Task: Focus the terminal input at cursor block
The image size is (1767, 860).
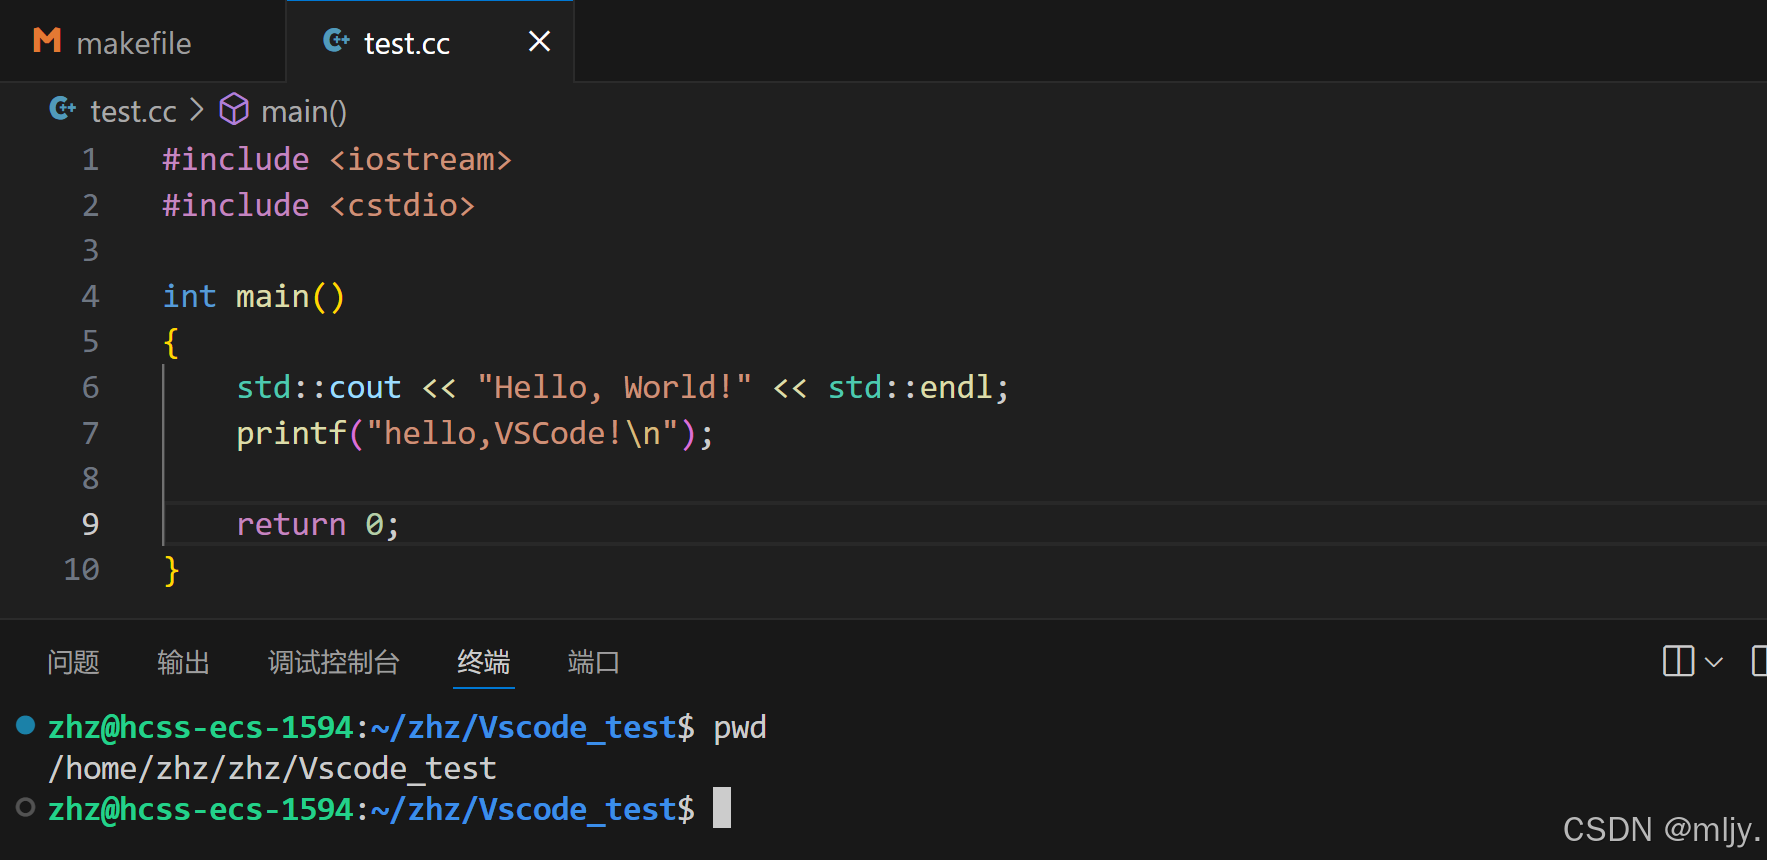Action: [721, 808]
